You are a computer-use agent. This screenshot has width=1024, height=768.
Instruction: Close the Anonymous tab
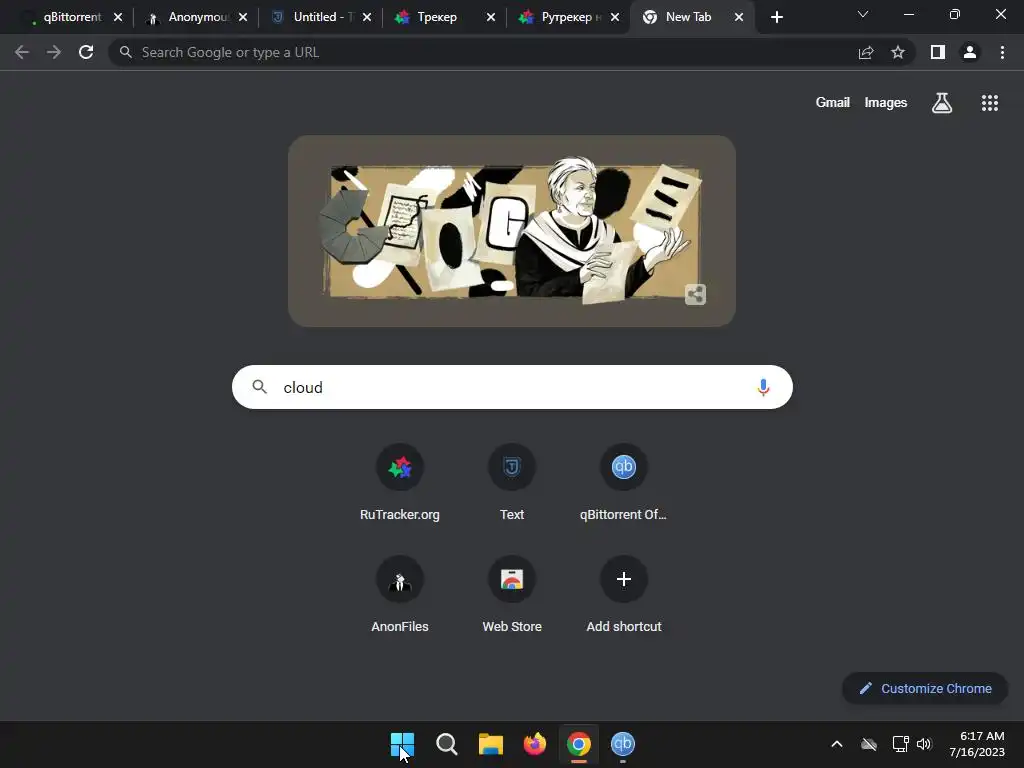243,17
